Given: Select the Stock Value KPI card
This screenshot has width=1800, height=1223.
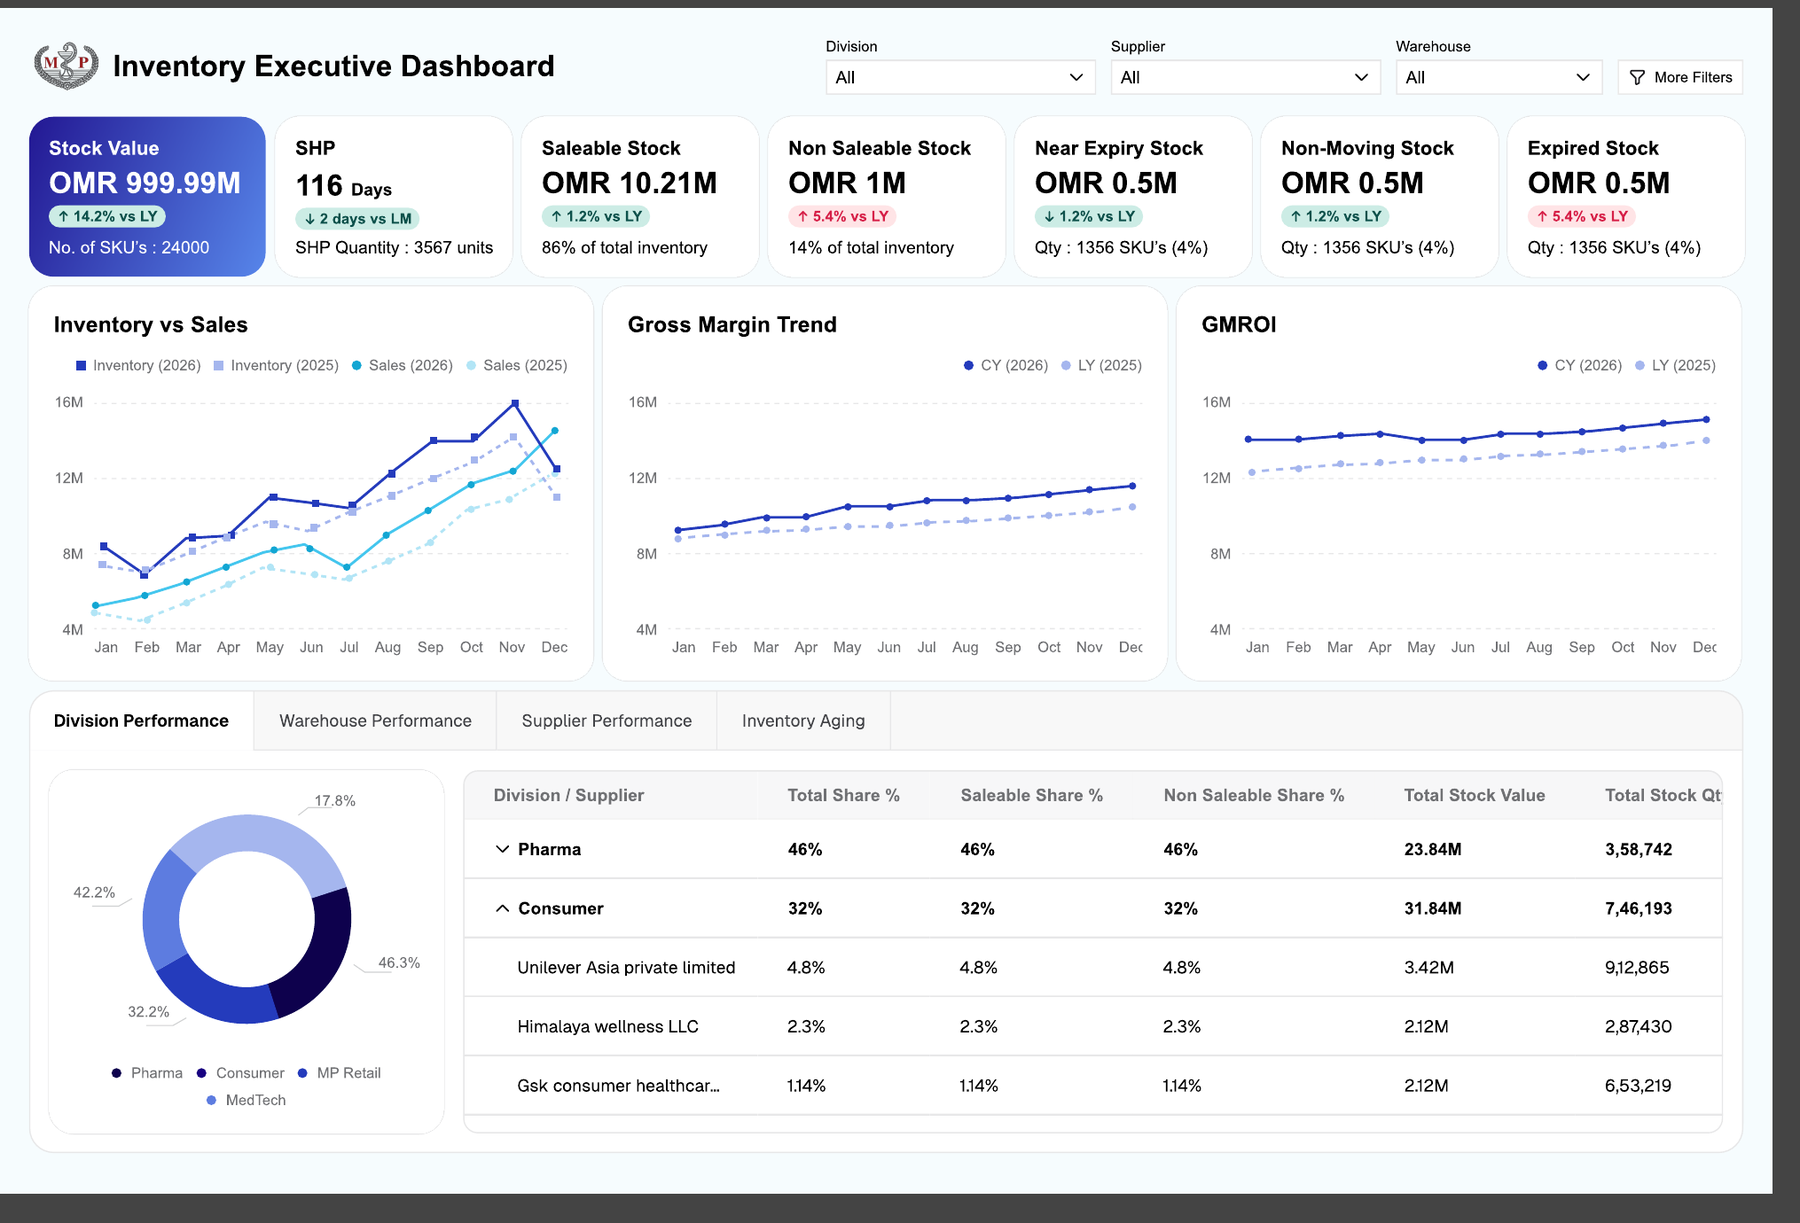Looking at the screenshot, I should pyautogui.click(x=147, y=196).
